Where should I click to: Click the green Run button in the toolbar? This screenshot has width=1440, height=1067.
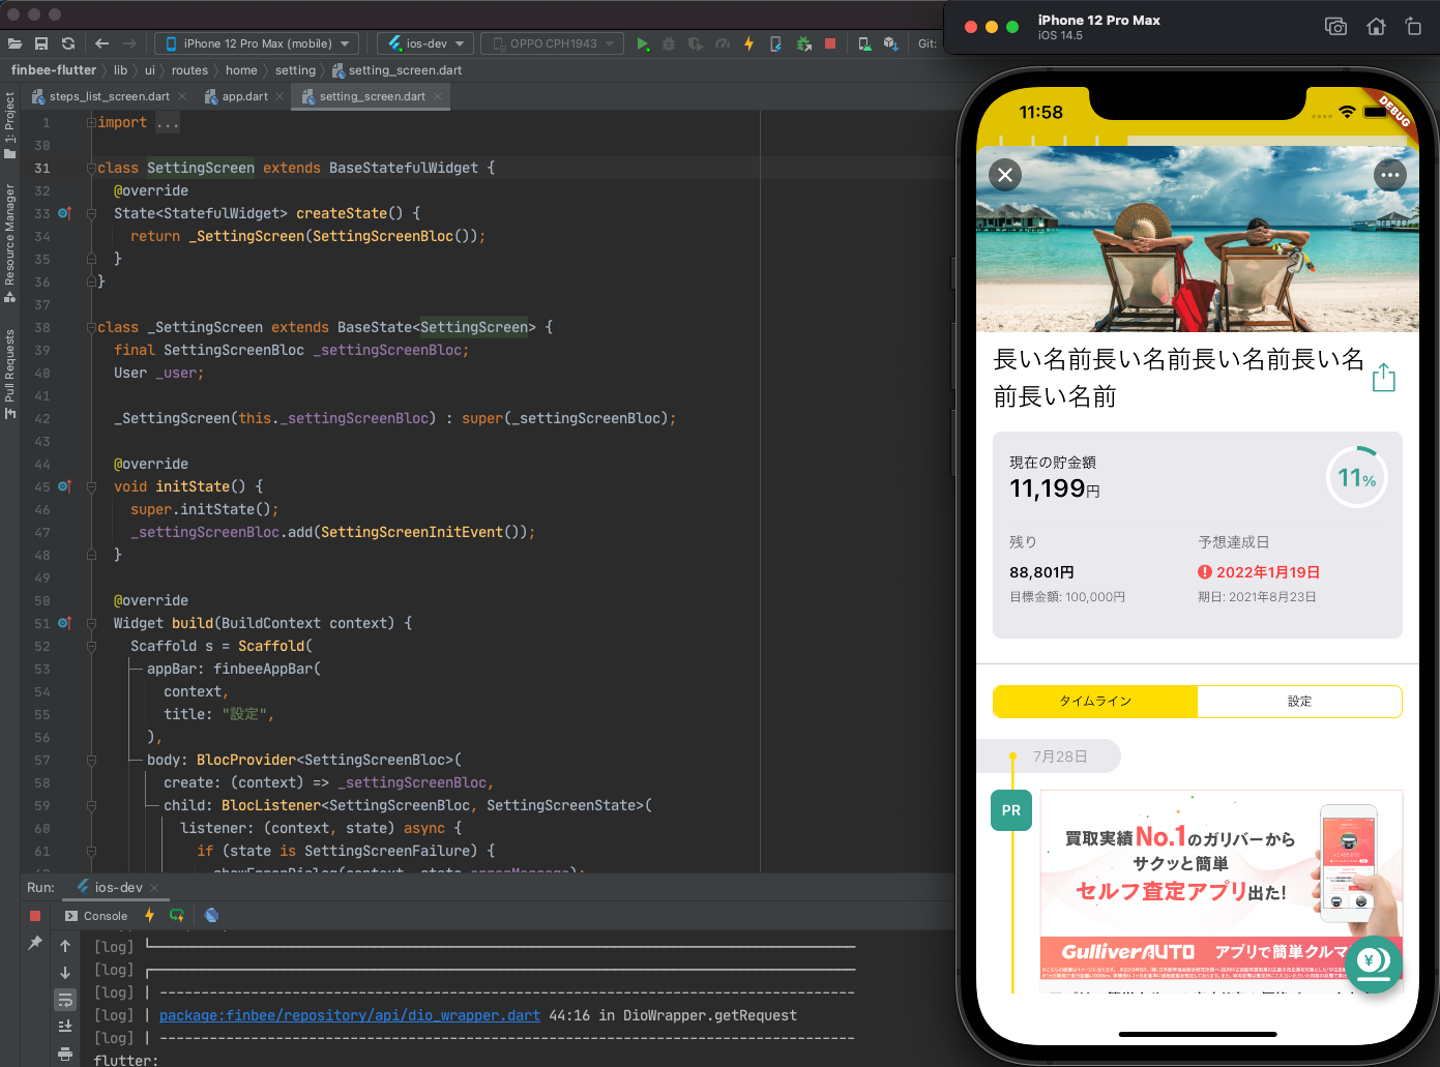643,44
